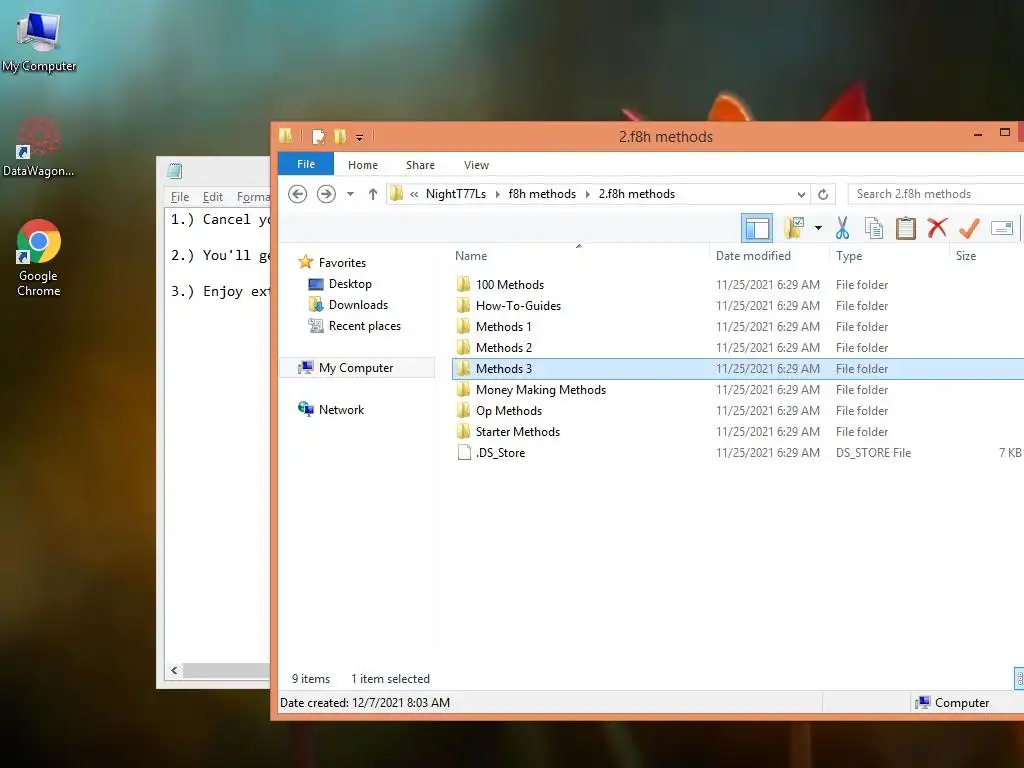
Task: Expand the address bar history dropdown
Action: pos(801,194)
